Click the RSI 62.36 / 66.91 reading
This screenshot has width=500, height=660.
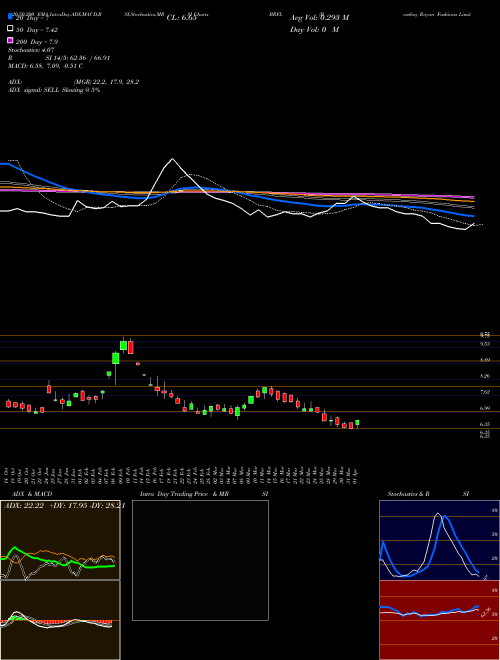59,58
